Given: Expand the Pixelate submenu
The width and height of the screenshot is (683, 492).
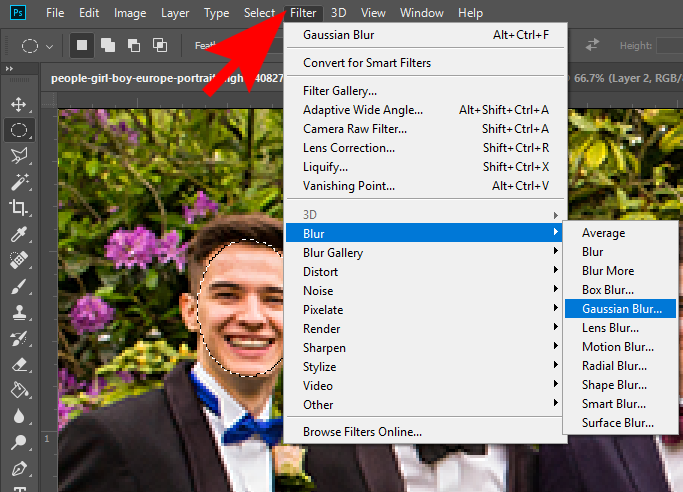Looking at the screenshot, I should [424, 310].
